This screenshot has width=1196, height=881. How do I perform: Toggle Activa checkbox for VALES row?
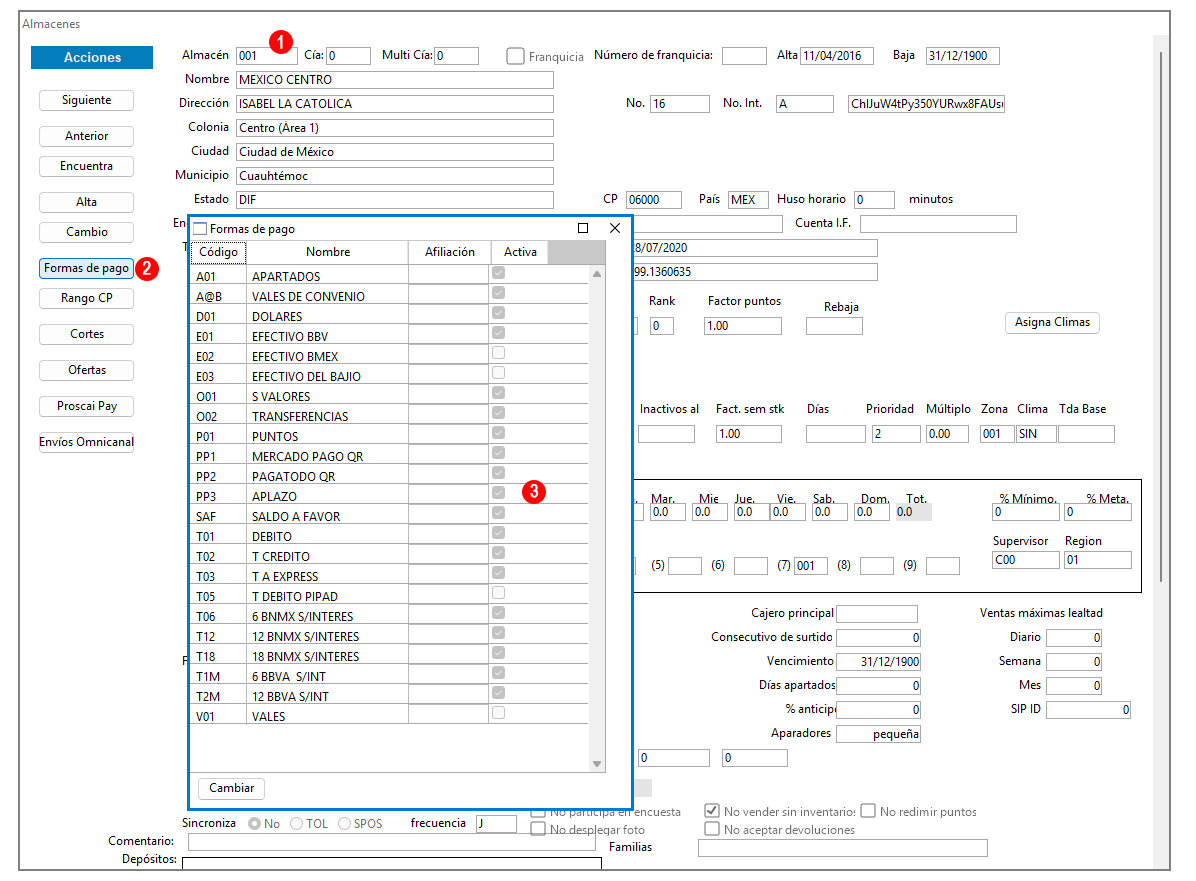[498, 712]
